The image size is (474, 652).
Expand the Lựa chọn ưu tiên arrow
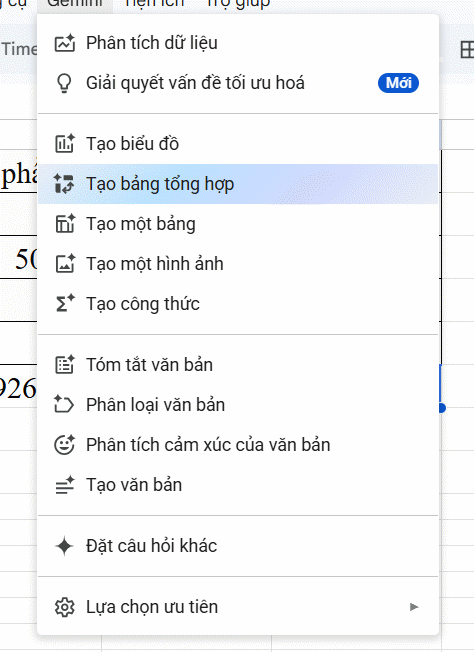[414, 607]
